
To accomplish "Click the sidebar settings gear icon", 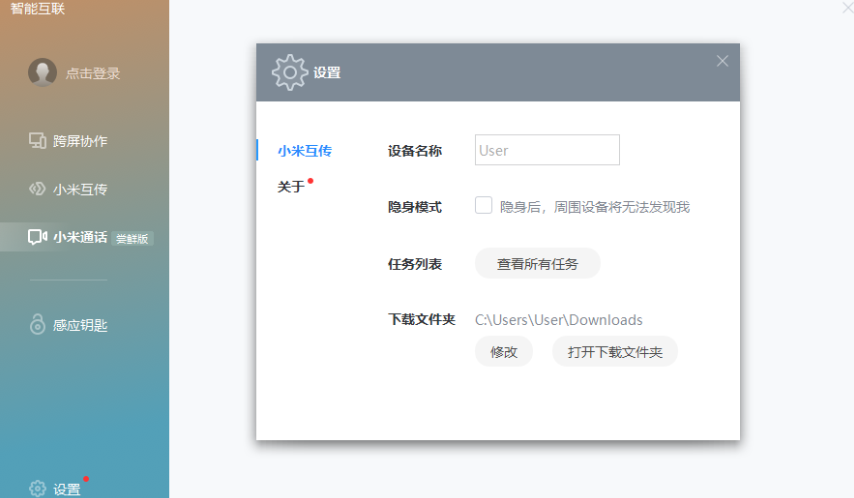I will coord(38,489).
